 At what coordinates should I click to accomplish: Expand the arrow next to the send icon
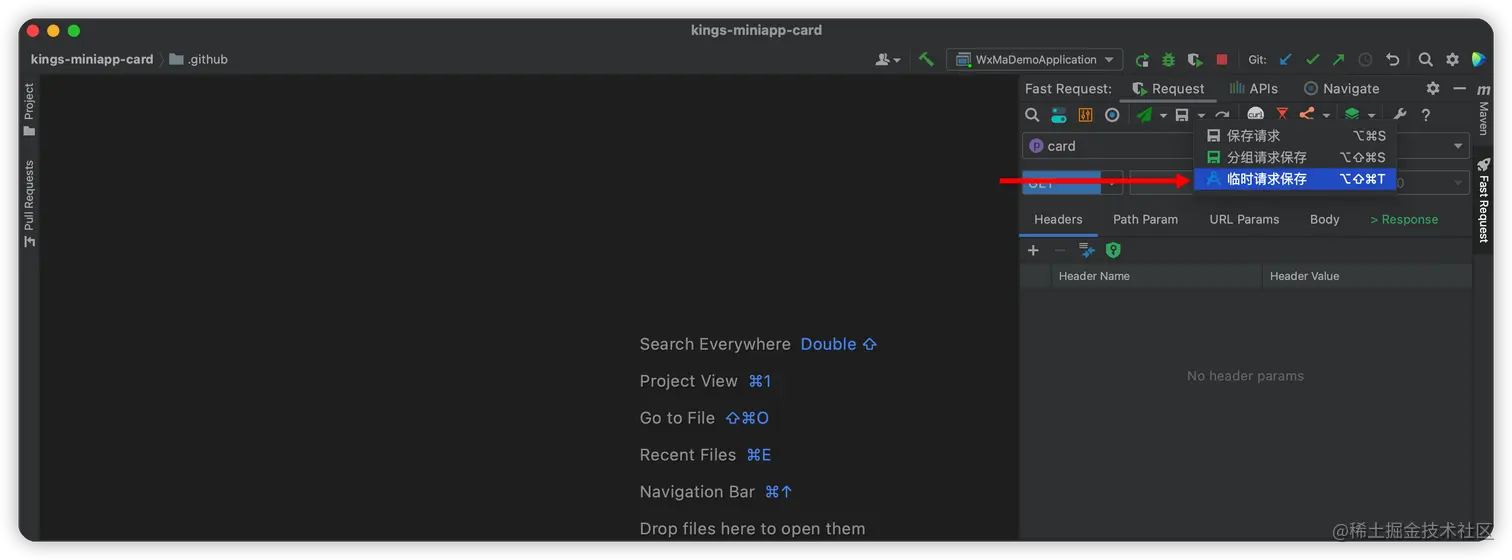(1163, 116)
